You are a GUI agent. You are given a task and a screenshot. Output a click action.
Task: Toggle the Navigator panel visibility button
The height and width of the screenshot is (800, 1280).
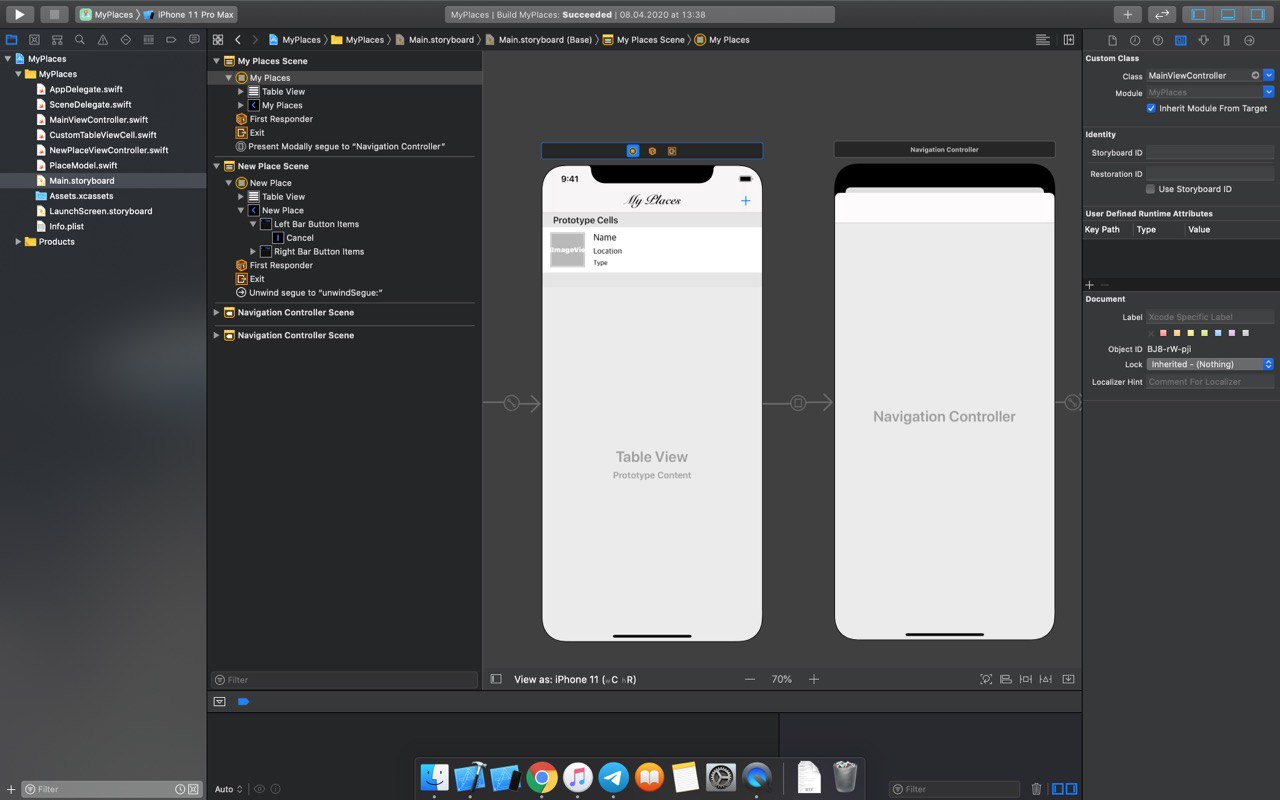(1198, 14)
